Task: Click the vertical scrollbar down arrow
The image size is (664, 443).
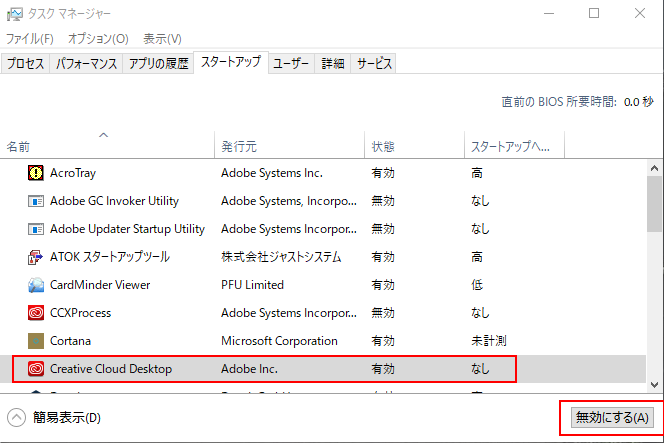Action: 655,384
